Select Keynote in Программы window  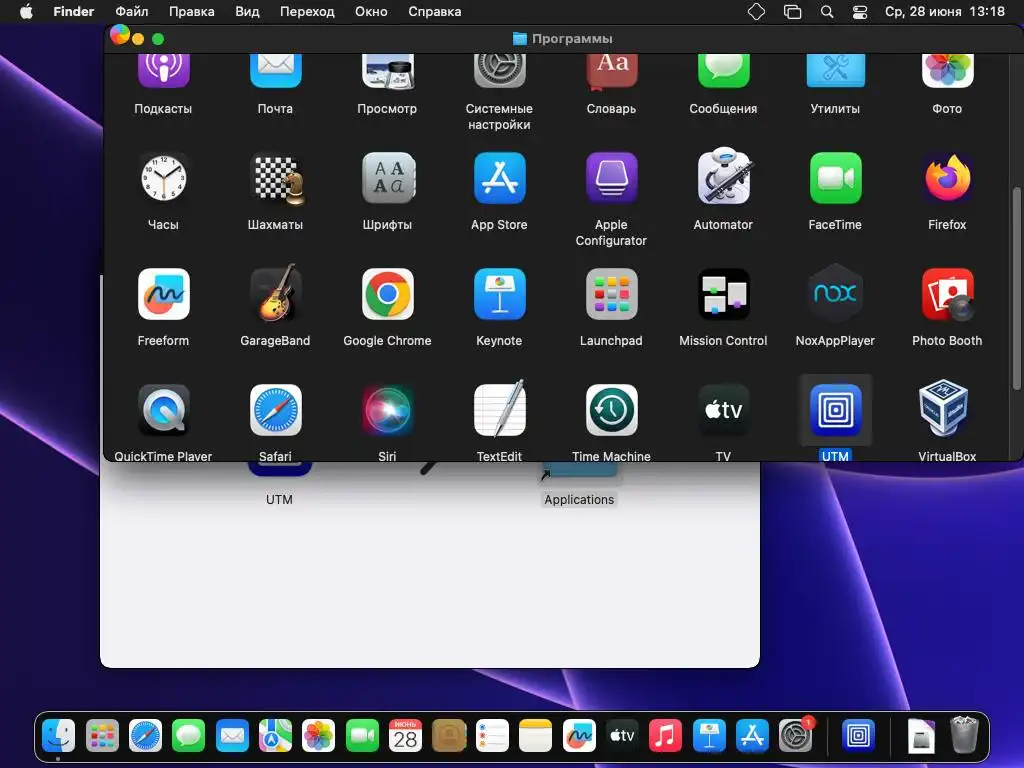pyautogui.click(x=500, y=294)
